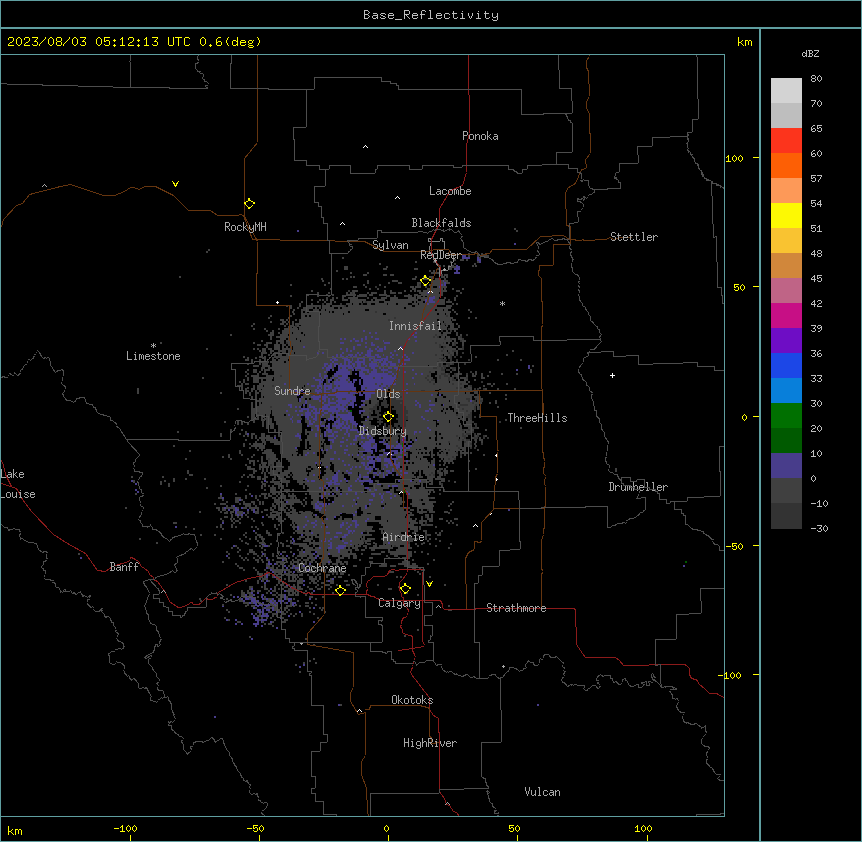862x842 pixels.
Task: Pick the slate-purple 10-0 dBZ legend swatch
Action: 786,466
